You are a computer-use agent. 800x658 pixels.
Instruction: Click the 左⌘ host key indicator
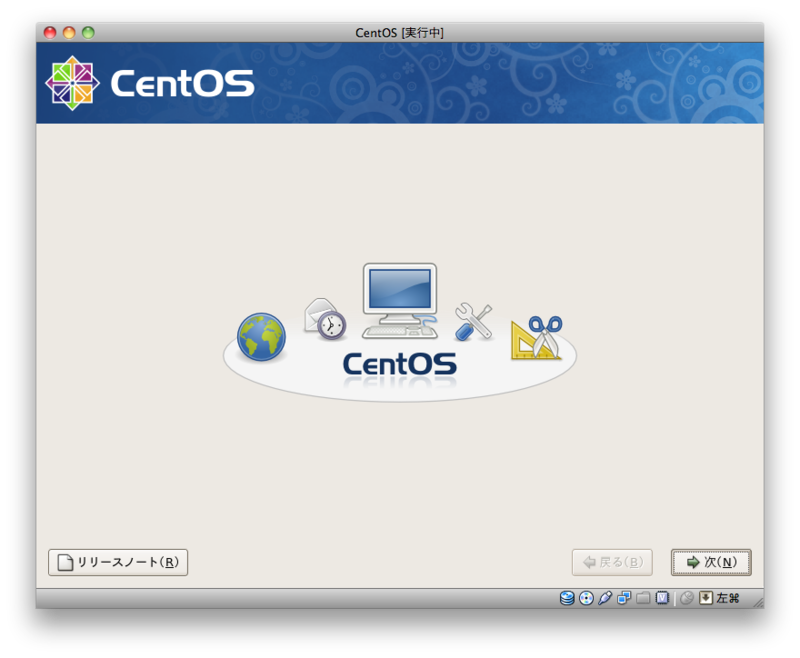click(728, 598)
